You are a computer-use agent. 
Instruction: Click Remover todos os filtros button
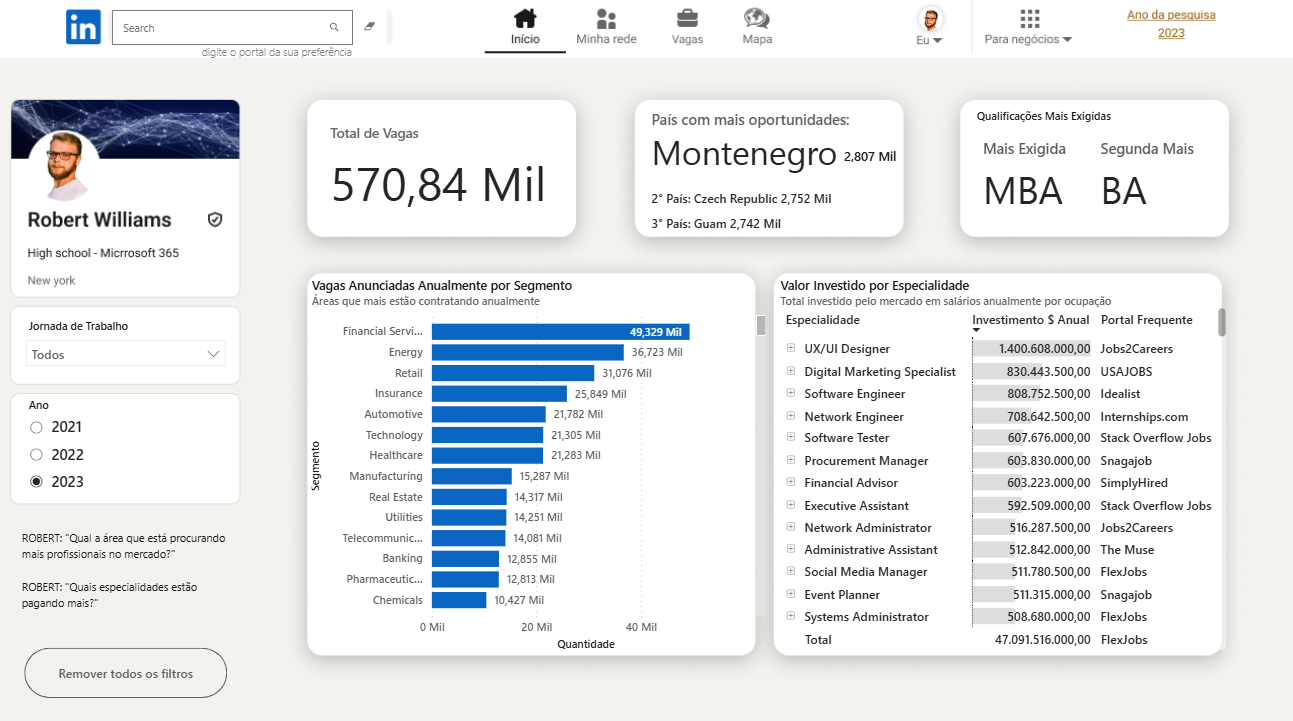point(126,673)
